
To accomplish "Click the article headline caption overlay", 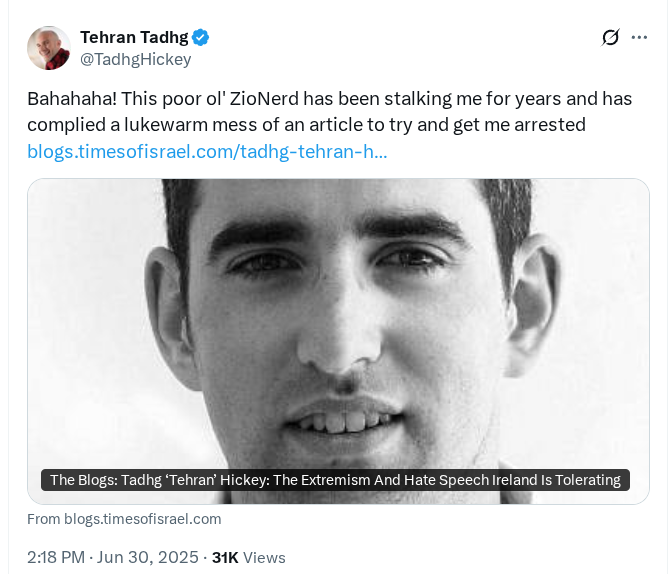I will coord(335,480).
